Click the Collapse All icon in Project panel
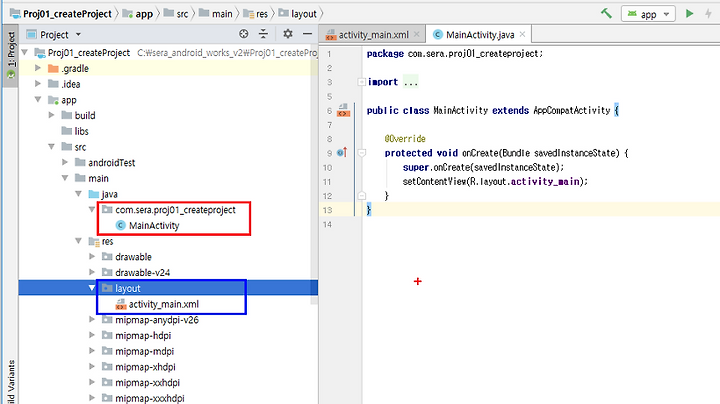Screen dimensions: 720x404 point(263,34)
